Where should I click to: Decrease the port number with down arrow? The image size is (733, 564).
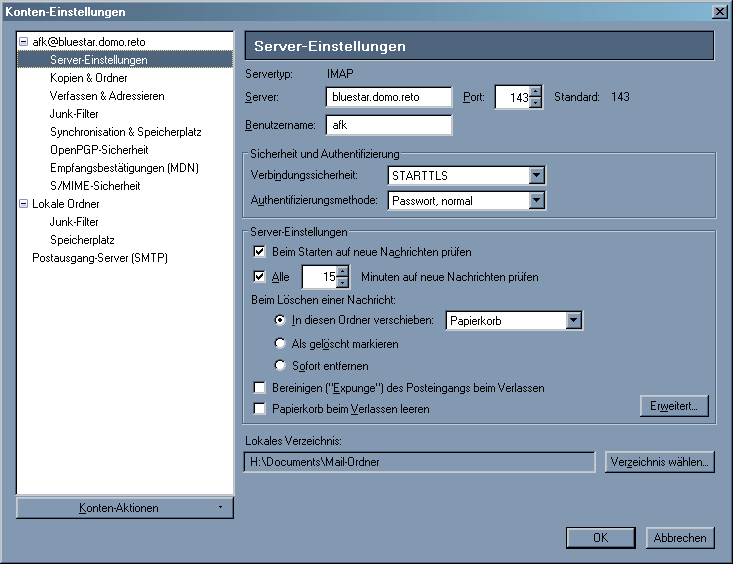point(536,102)
